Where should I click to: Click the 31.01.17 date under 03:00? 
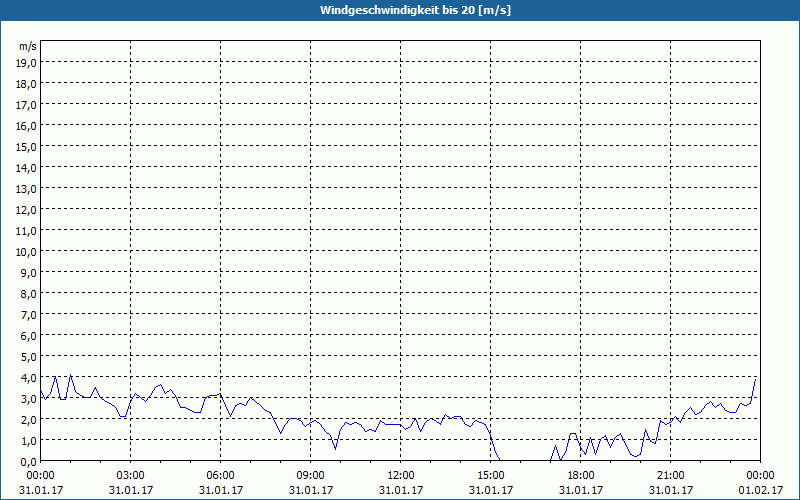point(131,490)
